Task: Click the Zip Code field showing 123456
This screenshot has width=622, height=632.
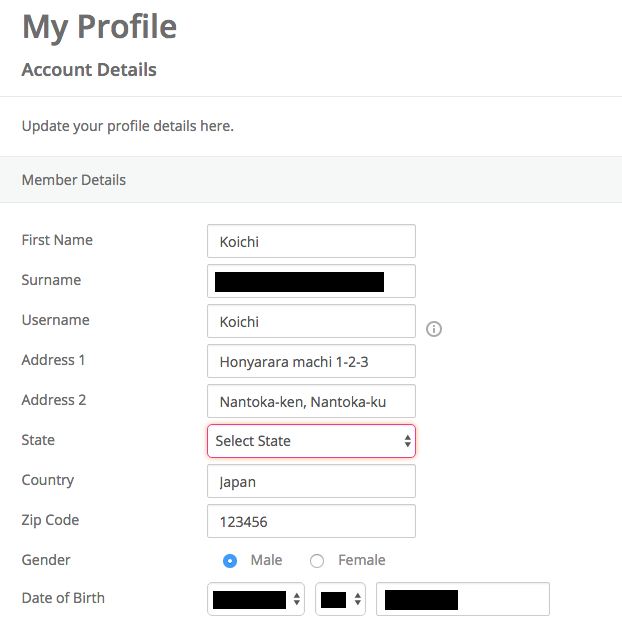Action: tap(311, 521)
